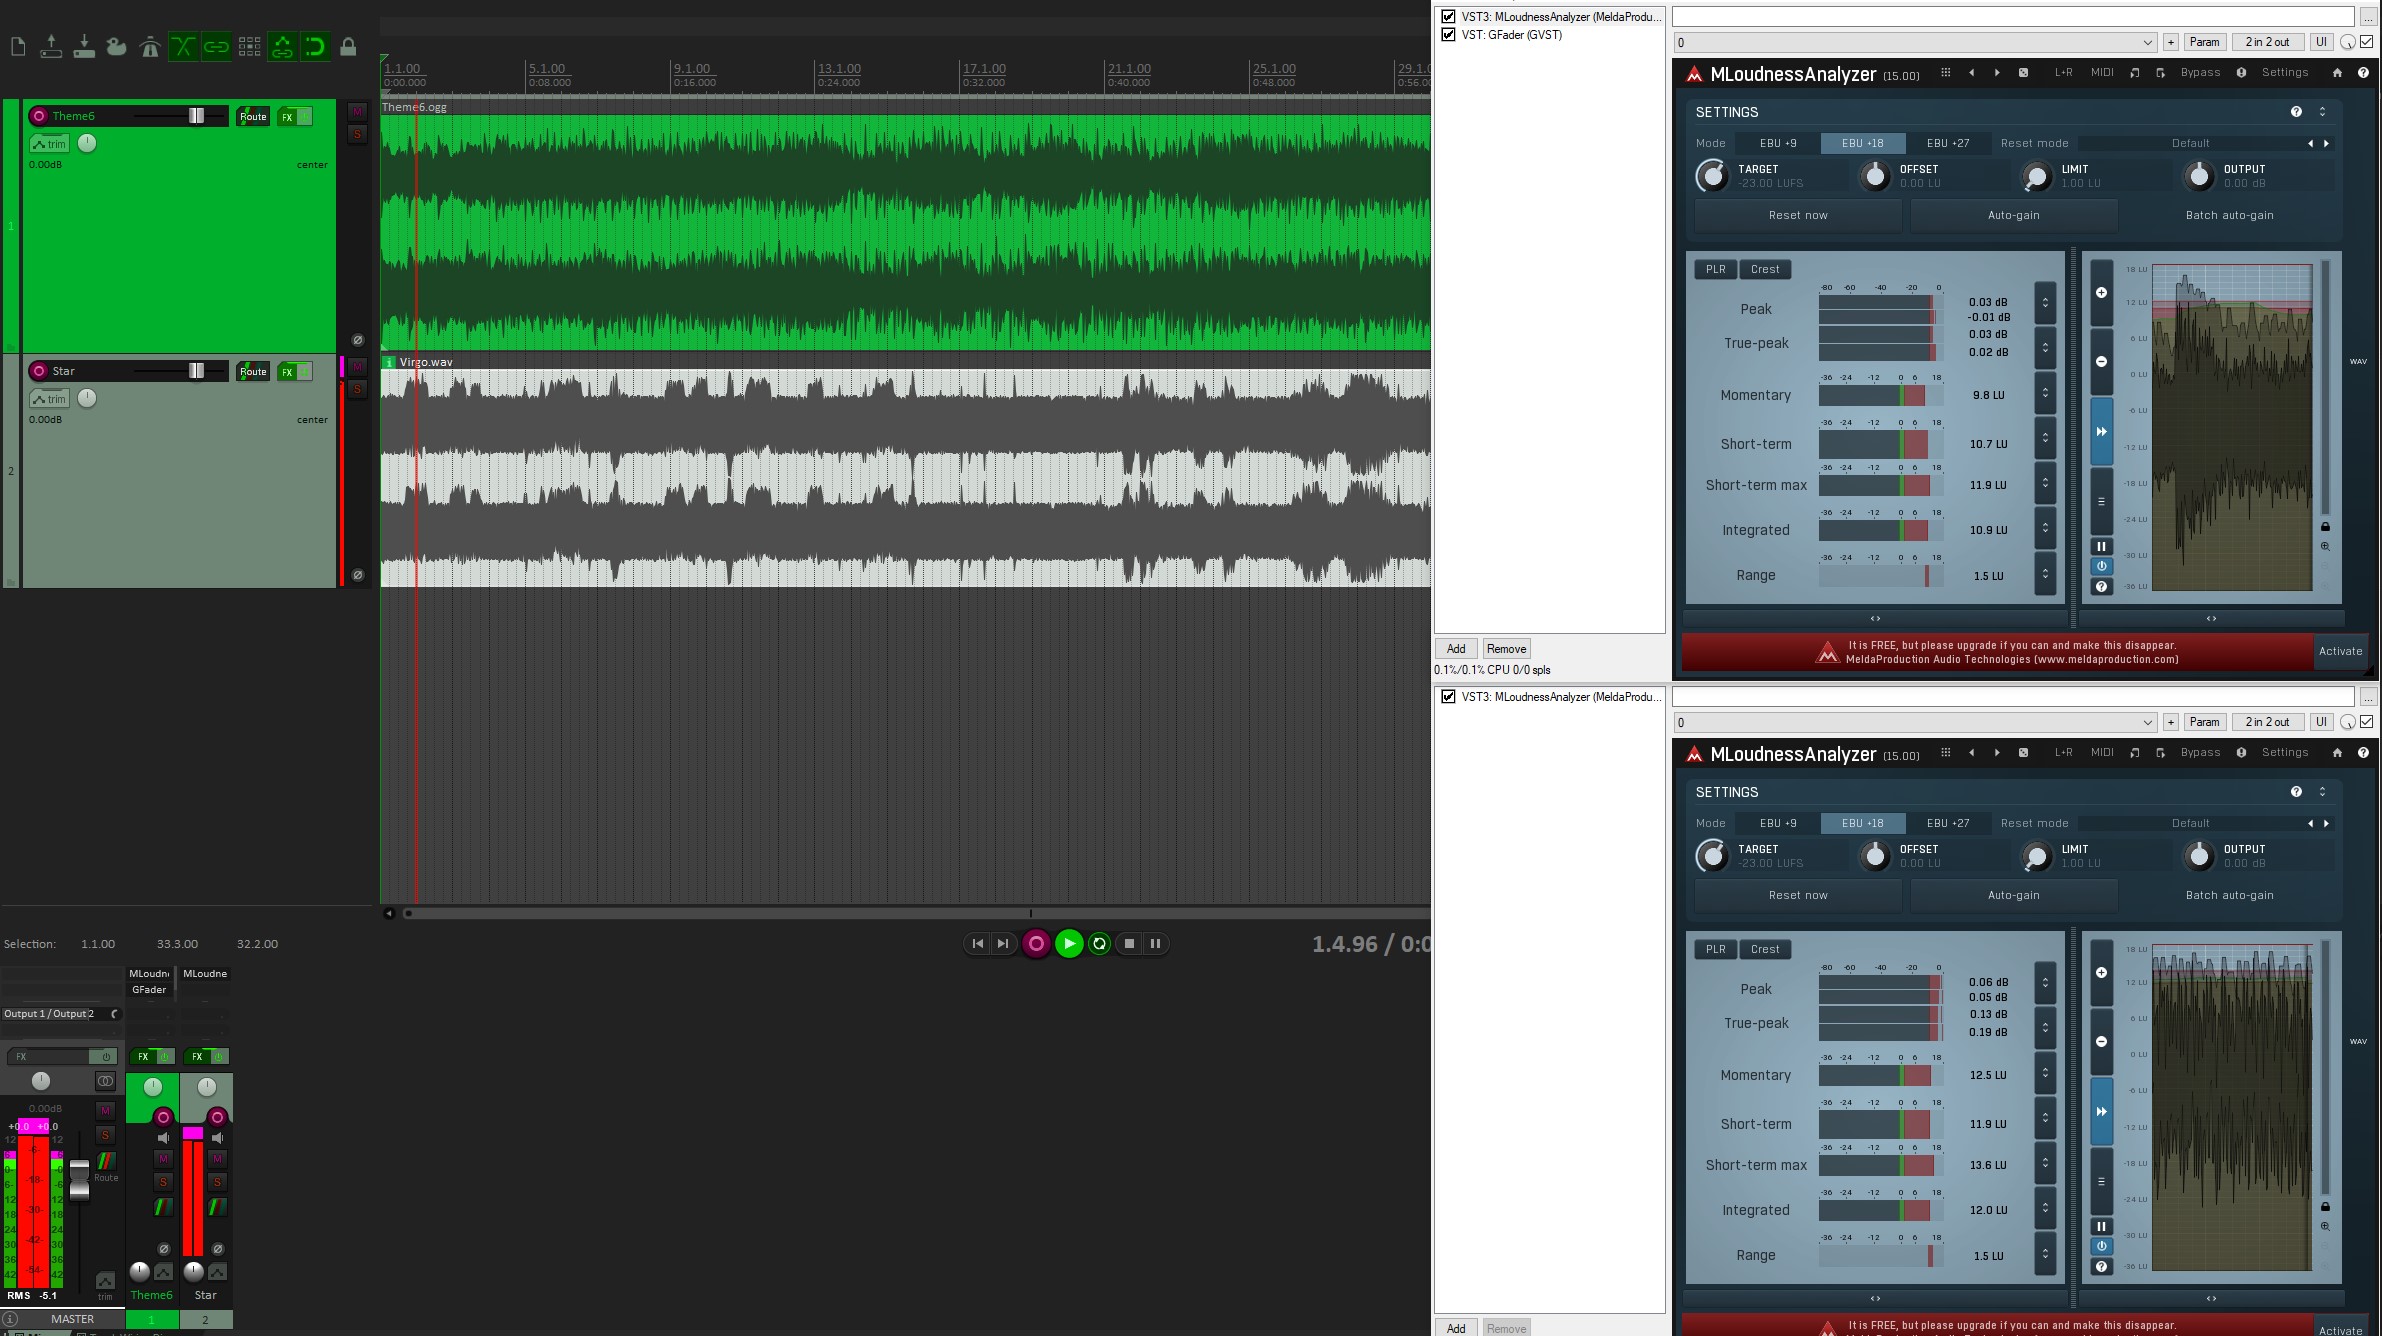Collapse the Settings section in Theme6 analyzer
The image size is (2382, 1336).
(x=2322, y=112)
